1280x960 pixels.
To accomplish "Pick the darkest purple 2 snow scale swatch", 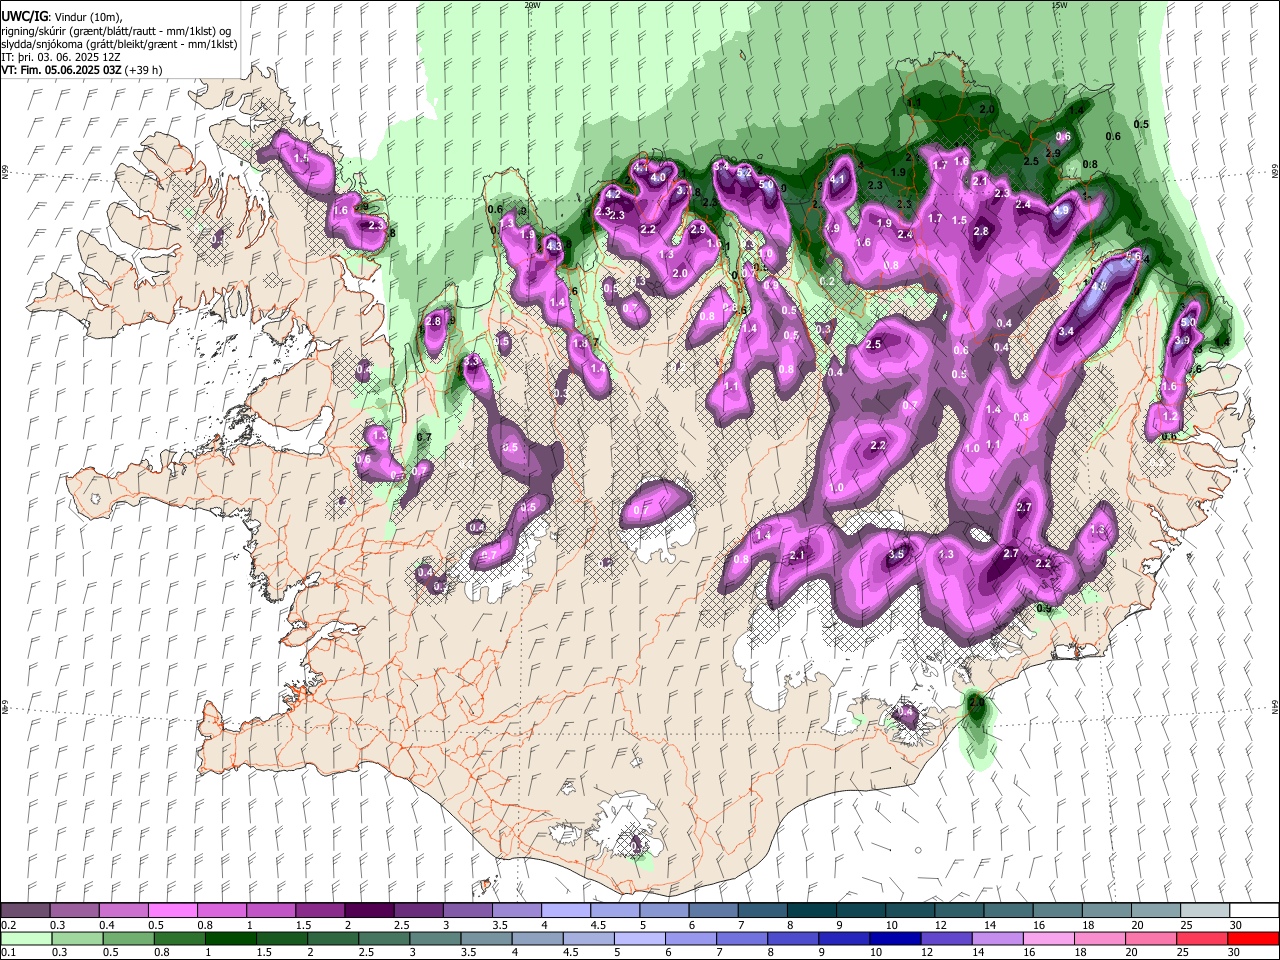I will [x=369, y=911].
